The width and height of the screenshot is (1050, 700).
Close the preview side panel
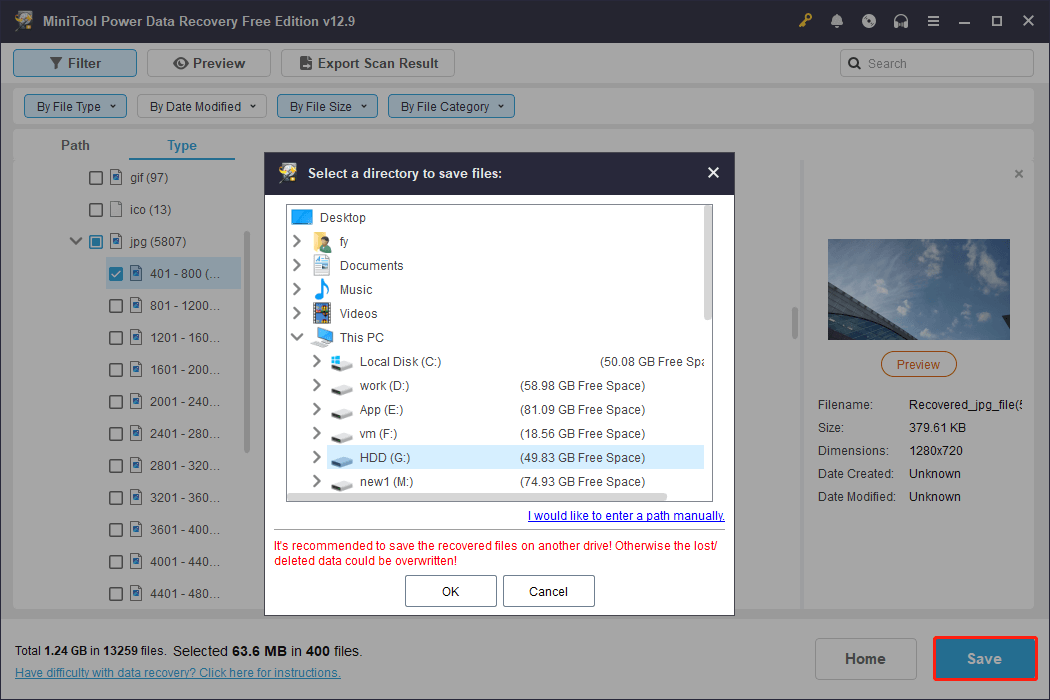(1019, 174)
